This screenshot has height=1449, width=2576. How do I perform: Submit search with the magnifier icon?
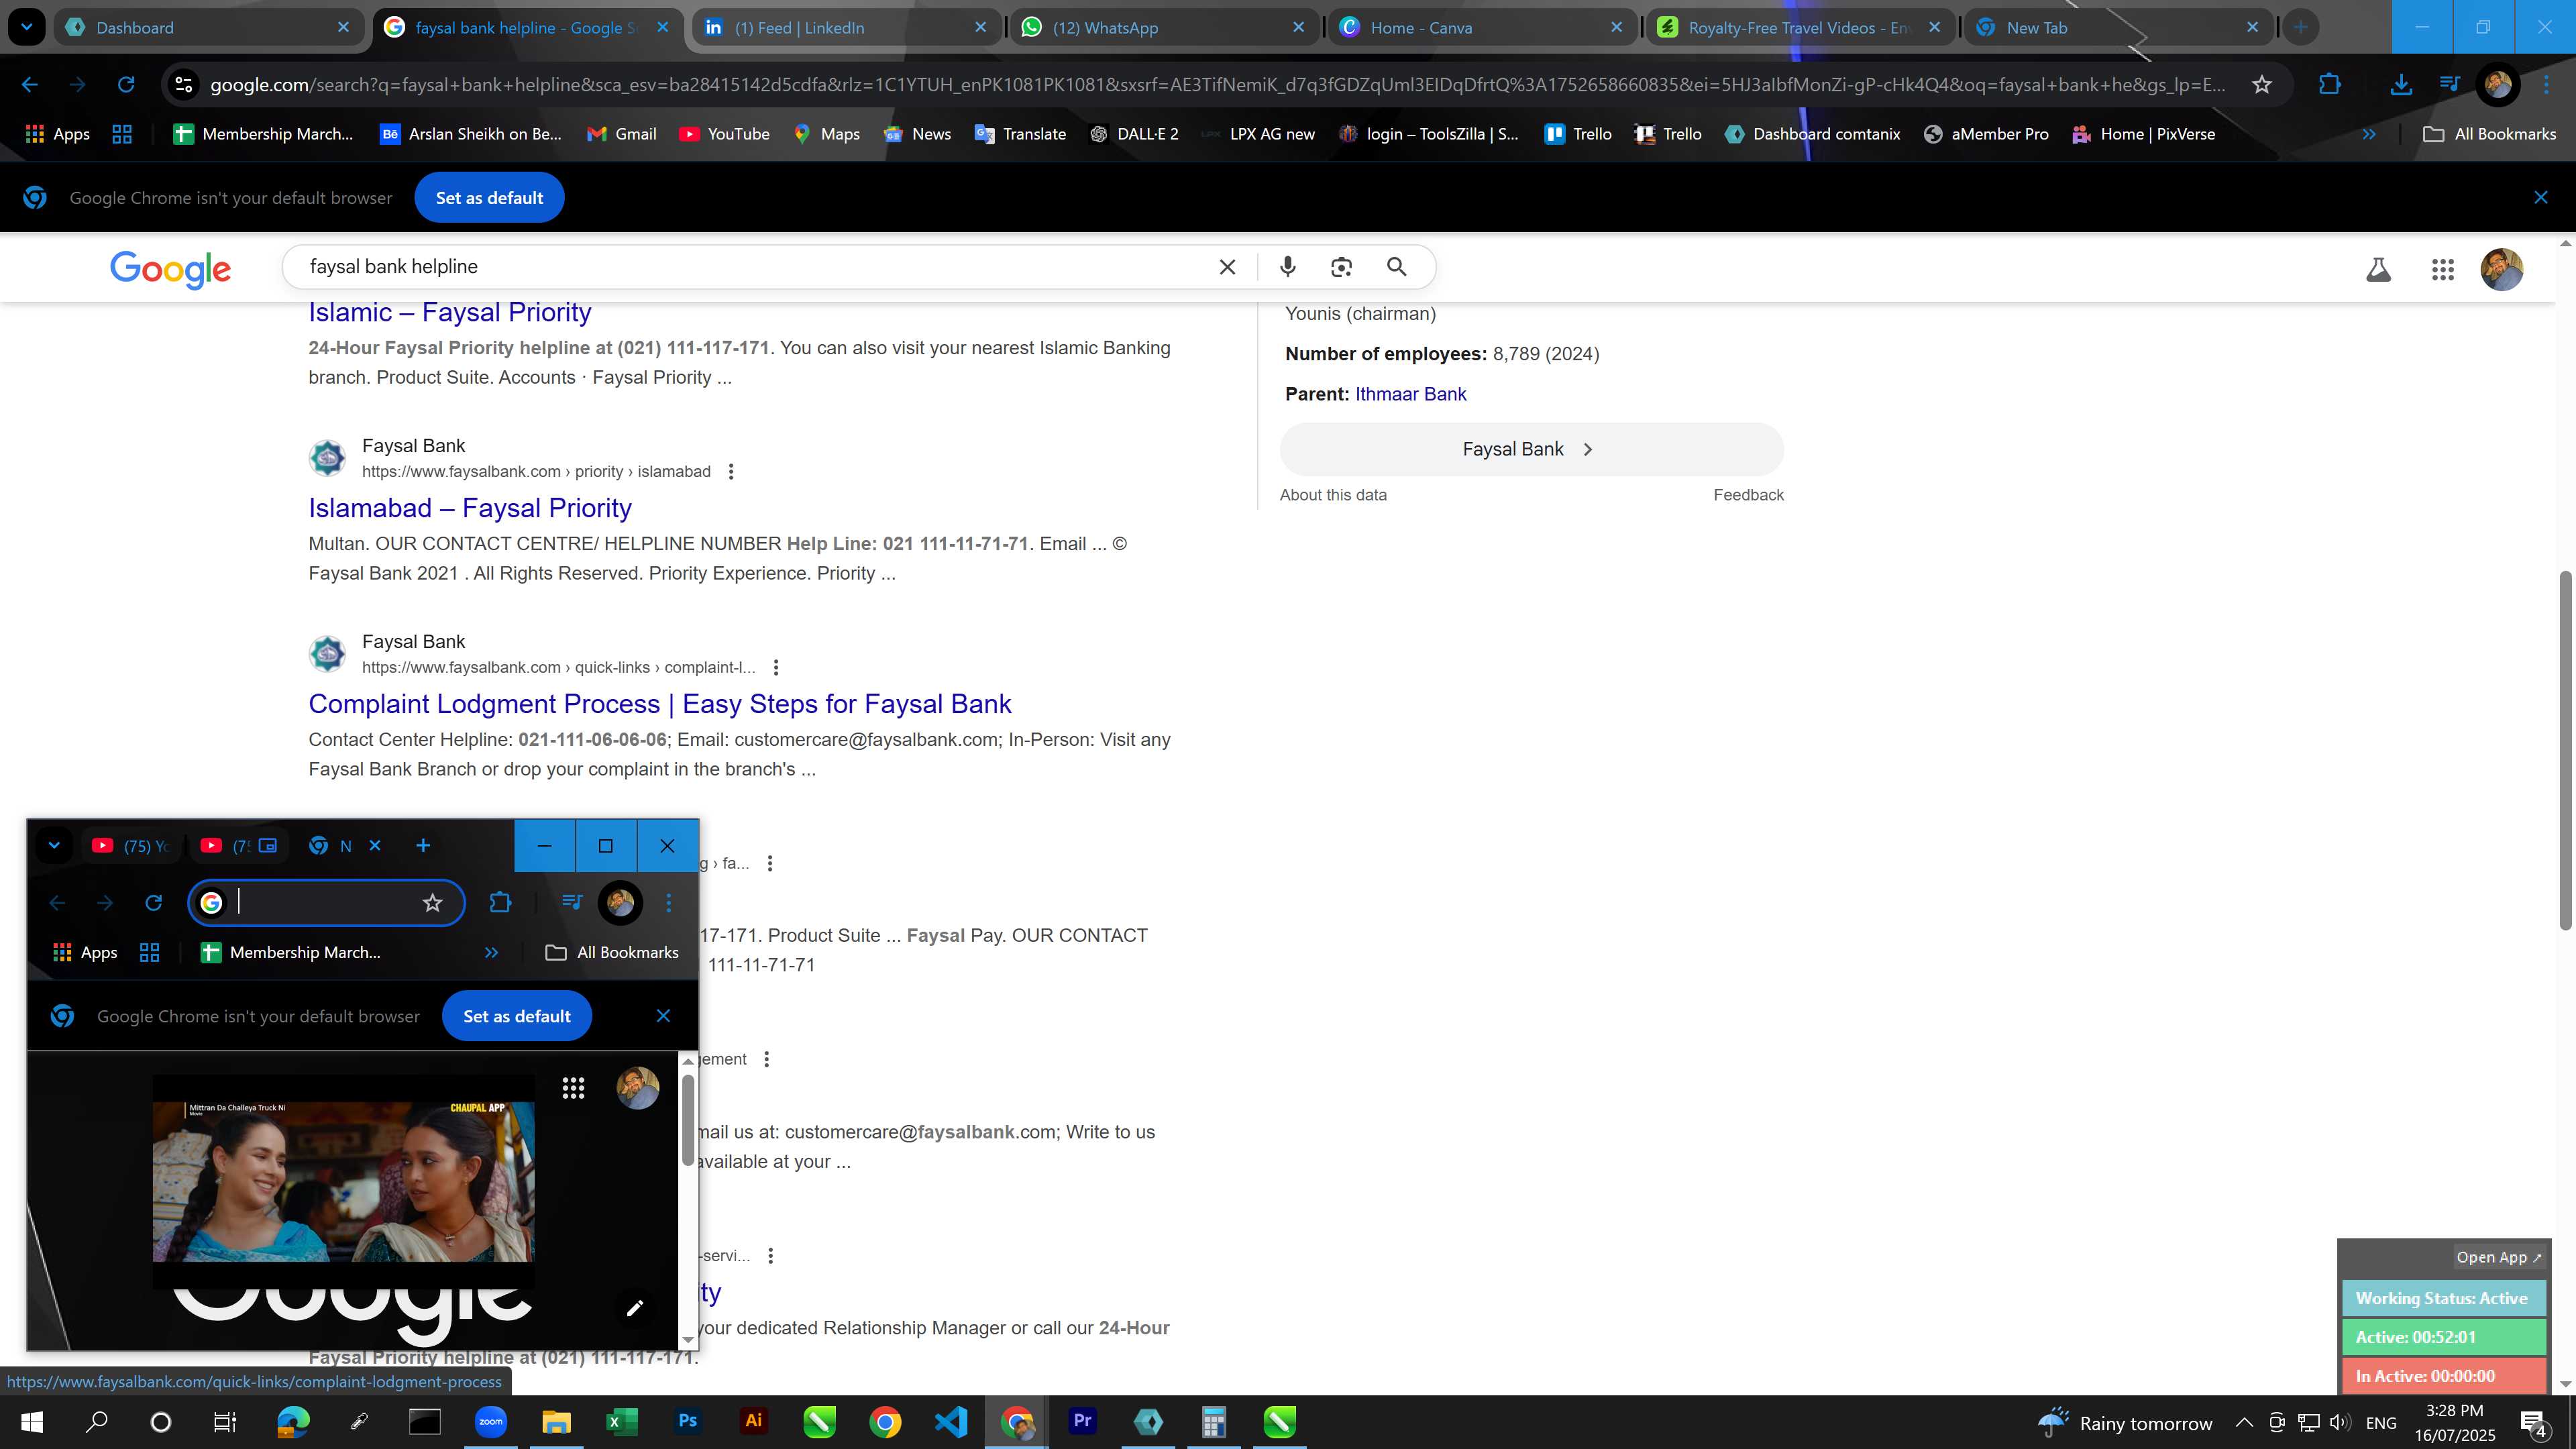coord(1397,267)
